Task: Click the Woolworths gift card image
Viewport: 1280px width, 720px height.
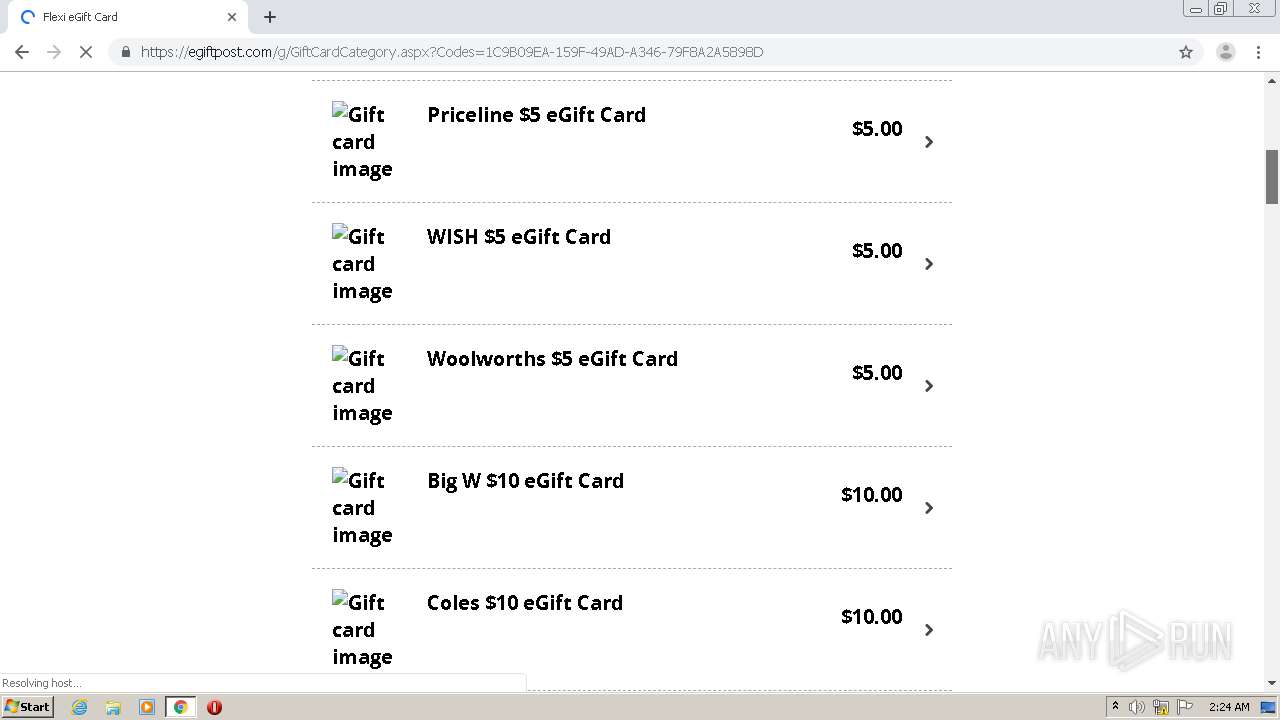Action: tap(362, 386)
